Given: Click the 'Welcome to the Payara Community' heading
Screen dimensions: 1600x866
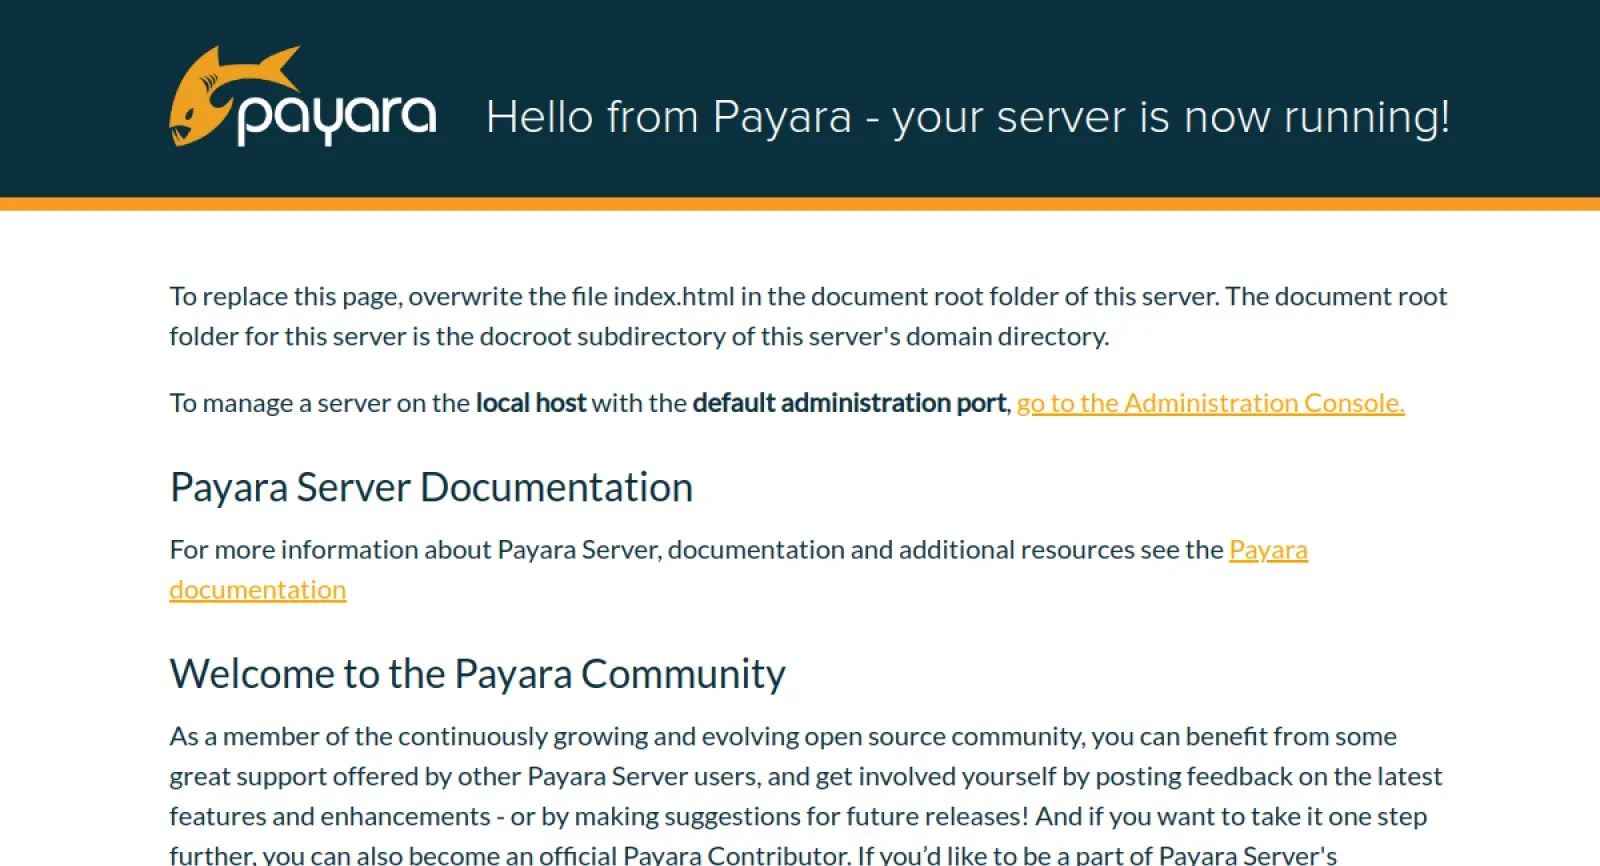Looking at the screenshot, I should tap(477, 674).
